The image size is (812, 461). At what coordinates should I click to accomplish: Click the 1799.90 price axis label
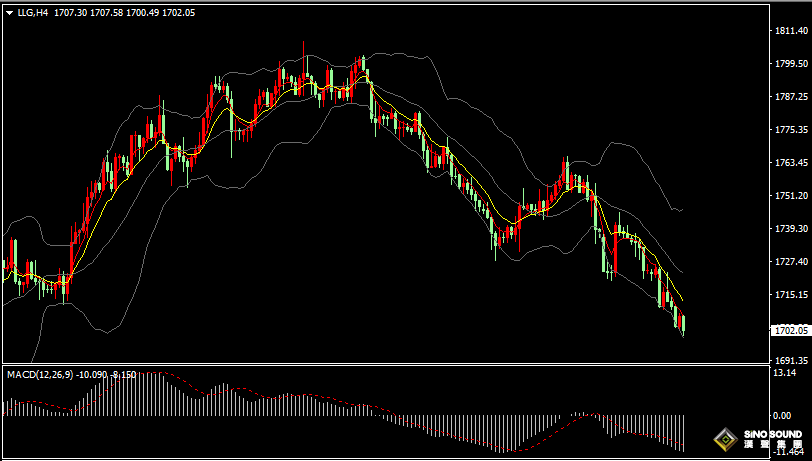pyautogui.click(x=790, y=64)
